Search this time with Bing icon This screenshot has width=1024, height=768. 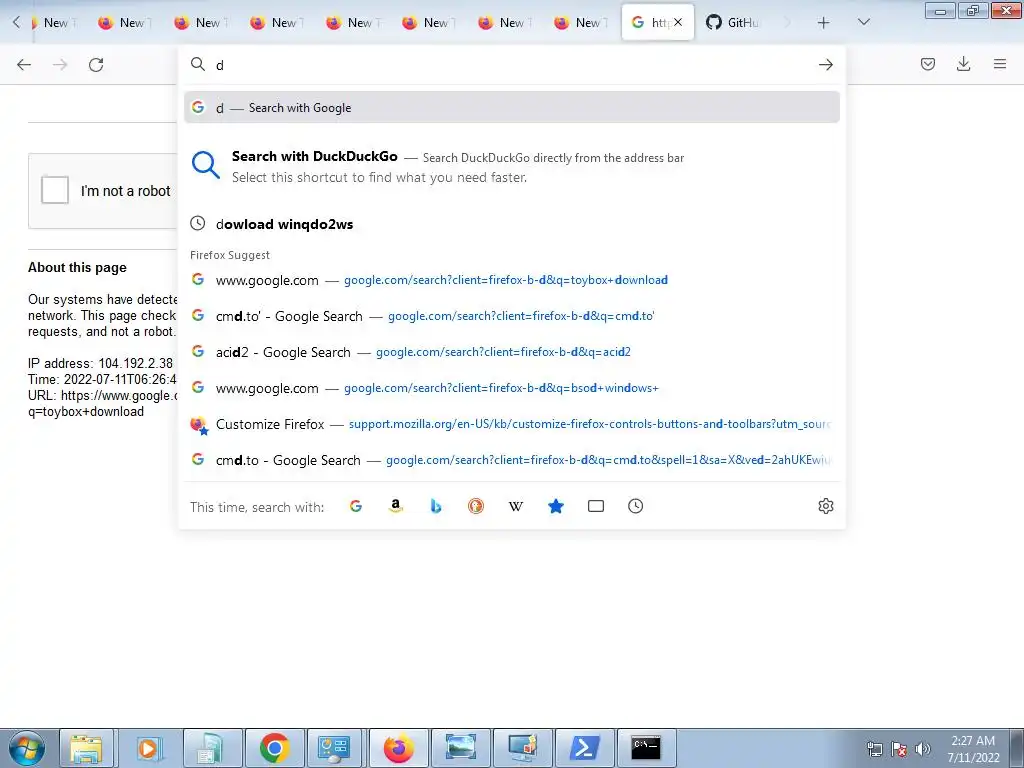click(436, 506)
